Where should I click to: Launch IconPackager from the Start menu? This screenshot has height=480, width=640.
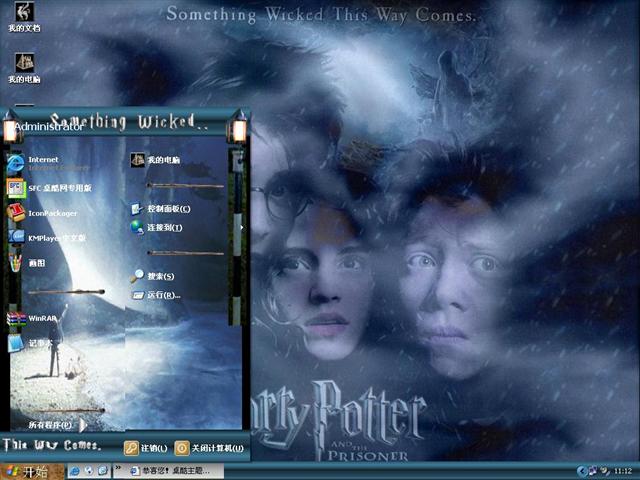[x=42, y=213]
